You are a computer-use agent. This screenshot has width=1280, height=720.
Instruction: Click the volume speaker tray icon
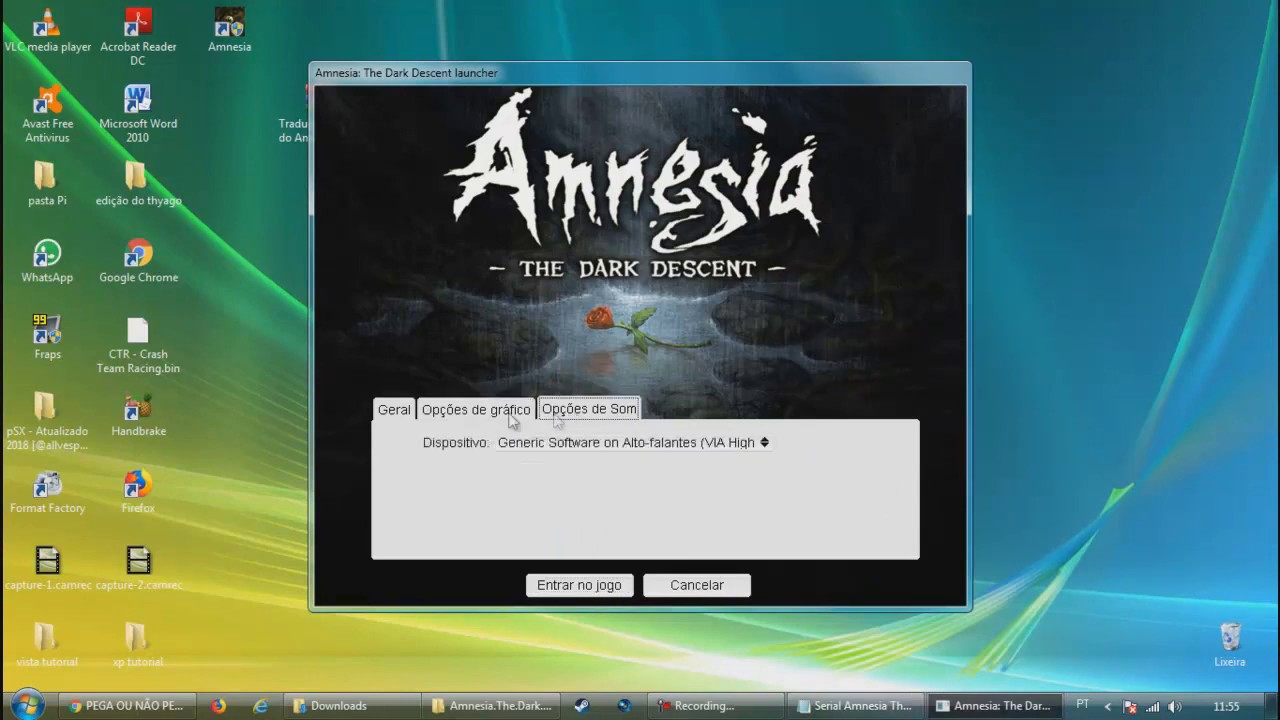click(1175, 706)
